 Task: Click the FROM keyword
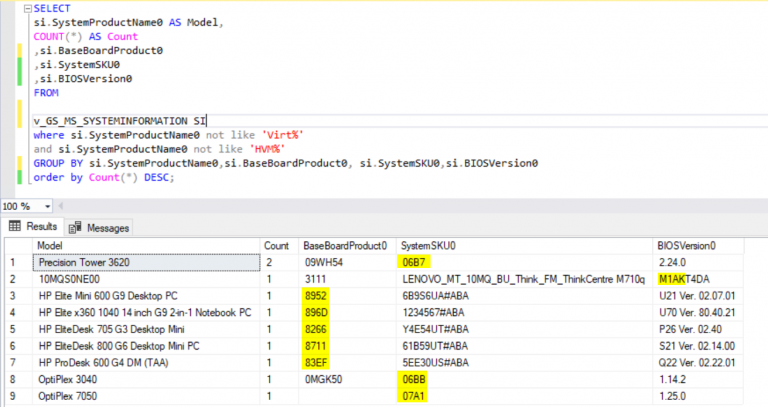pos(46,93)
